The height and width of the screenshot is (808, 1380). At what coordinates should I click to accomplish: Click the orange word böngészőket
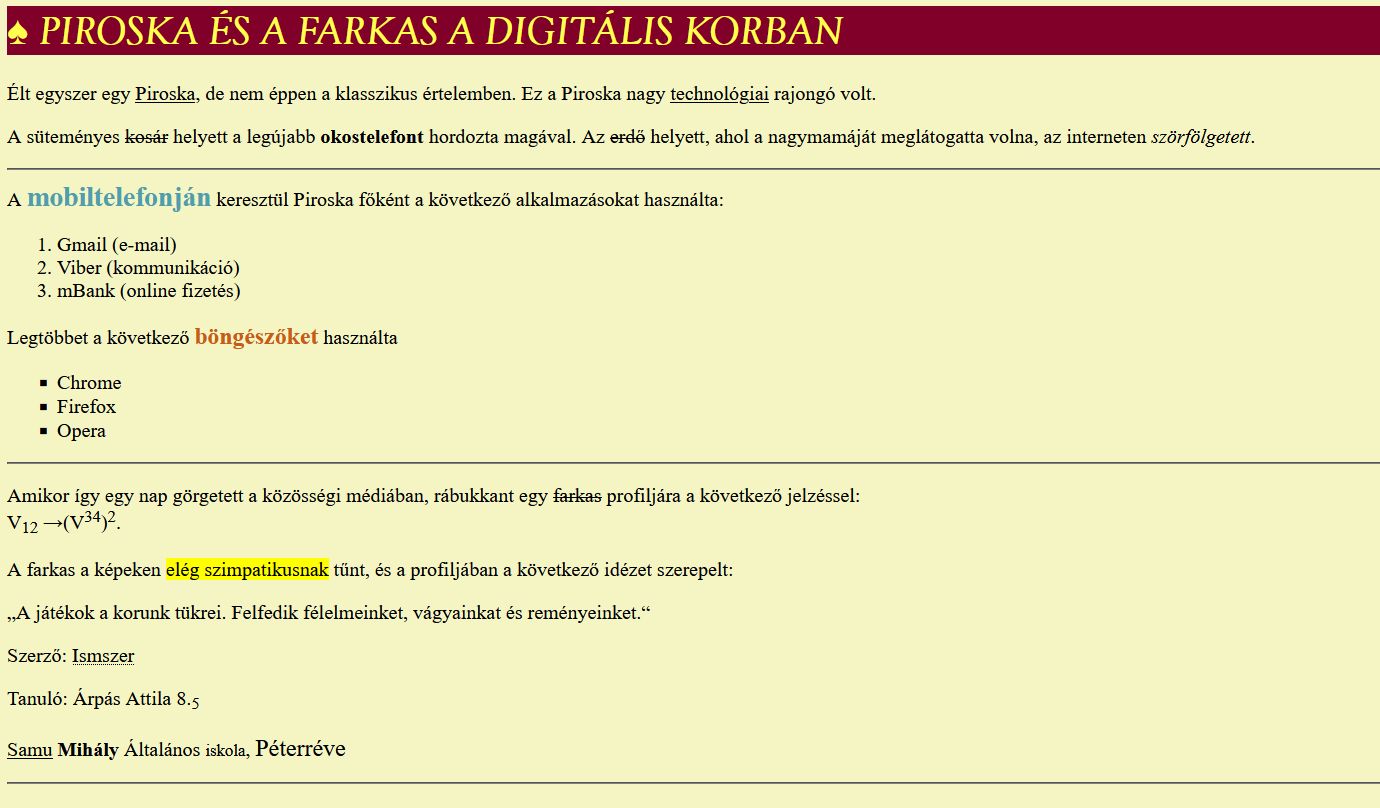(x=256, y=337)
